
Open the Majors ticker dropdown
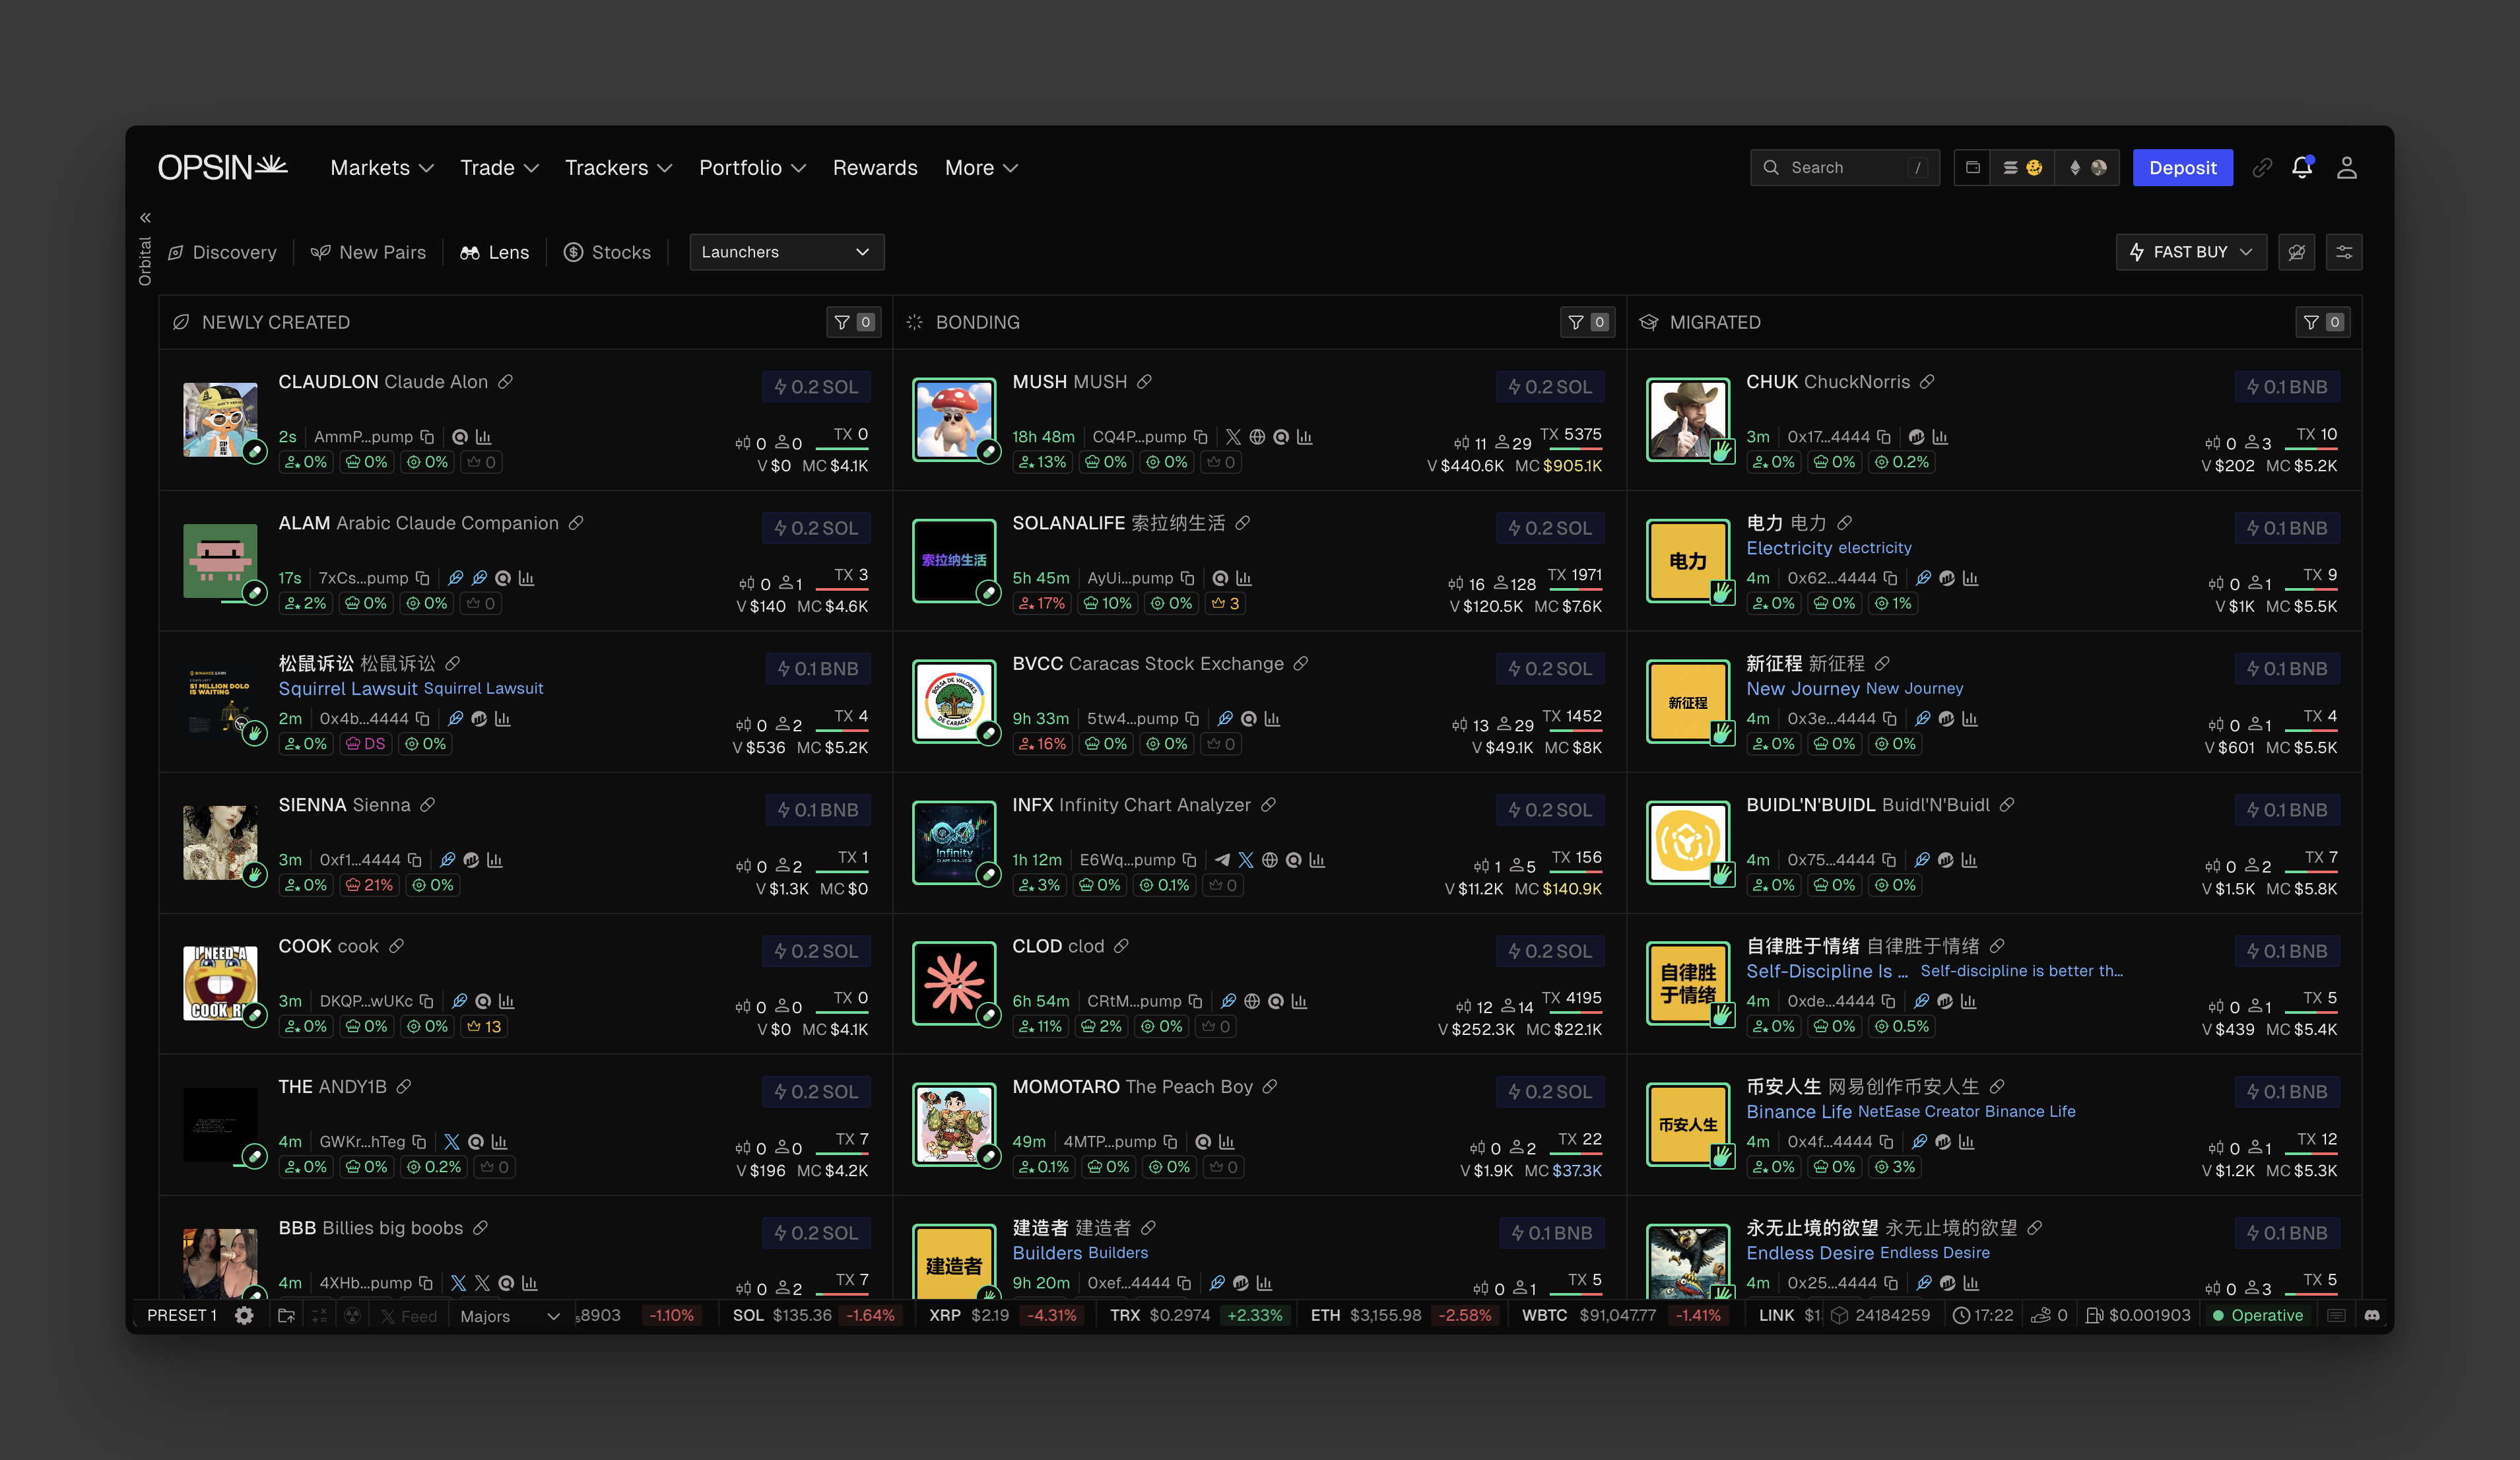click(509, 1316)
